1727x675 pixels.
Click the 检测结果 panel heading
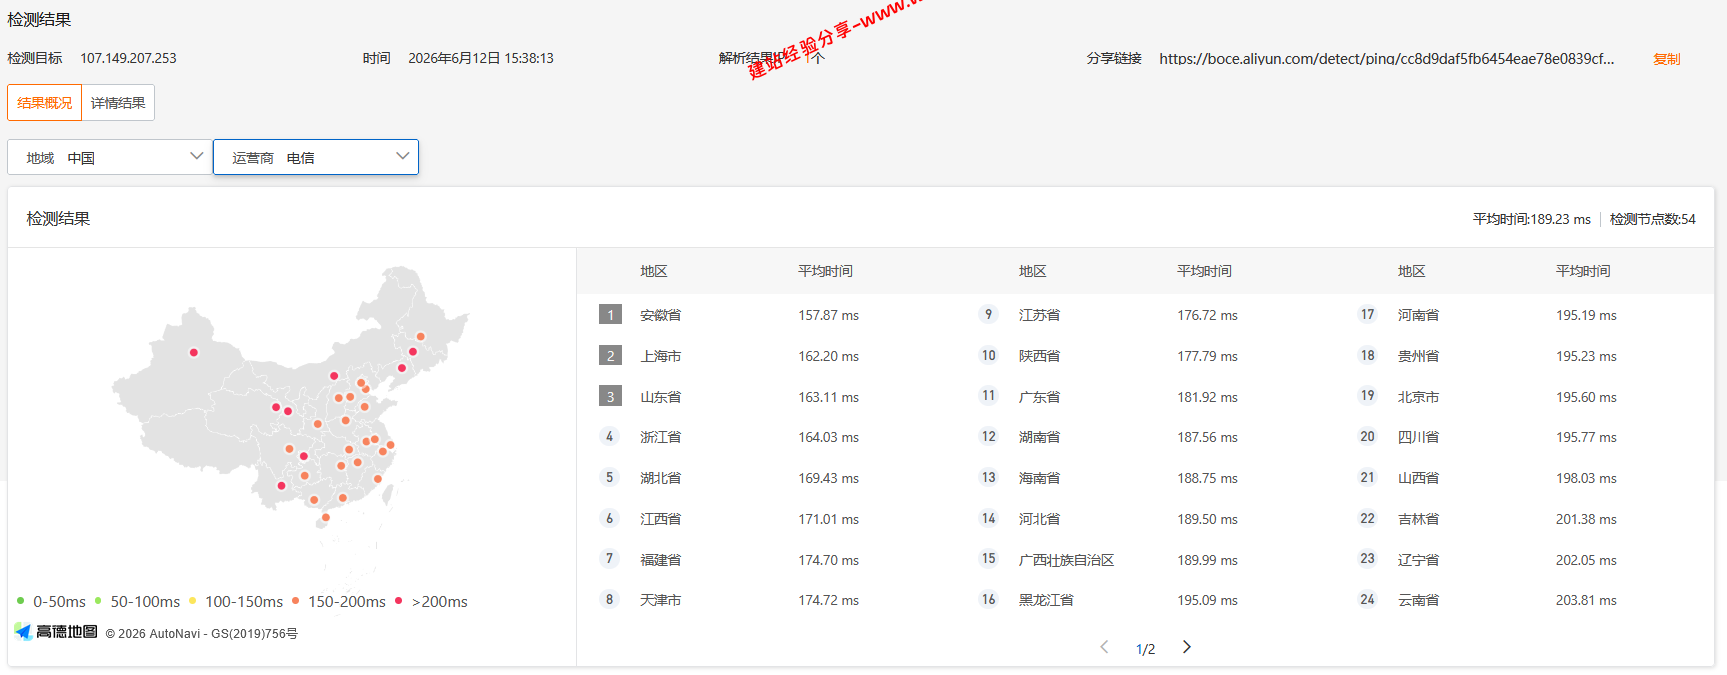(x=58, y=218)
